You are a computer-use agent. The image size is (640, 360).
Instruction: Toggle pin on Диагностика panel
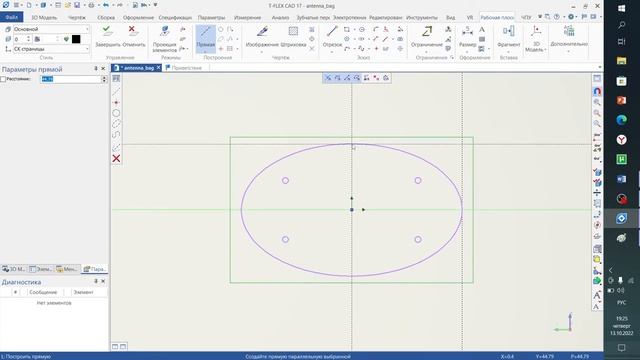[x=96, y=282]
